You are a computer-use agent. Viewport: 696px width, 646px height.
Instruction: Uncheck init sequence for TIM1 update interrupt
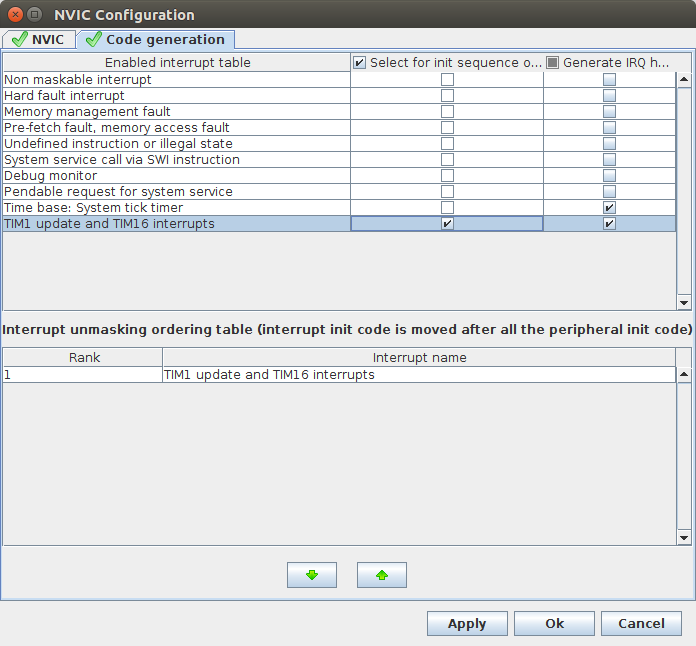pyautogui.click(x=447, y=224)
